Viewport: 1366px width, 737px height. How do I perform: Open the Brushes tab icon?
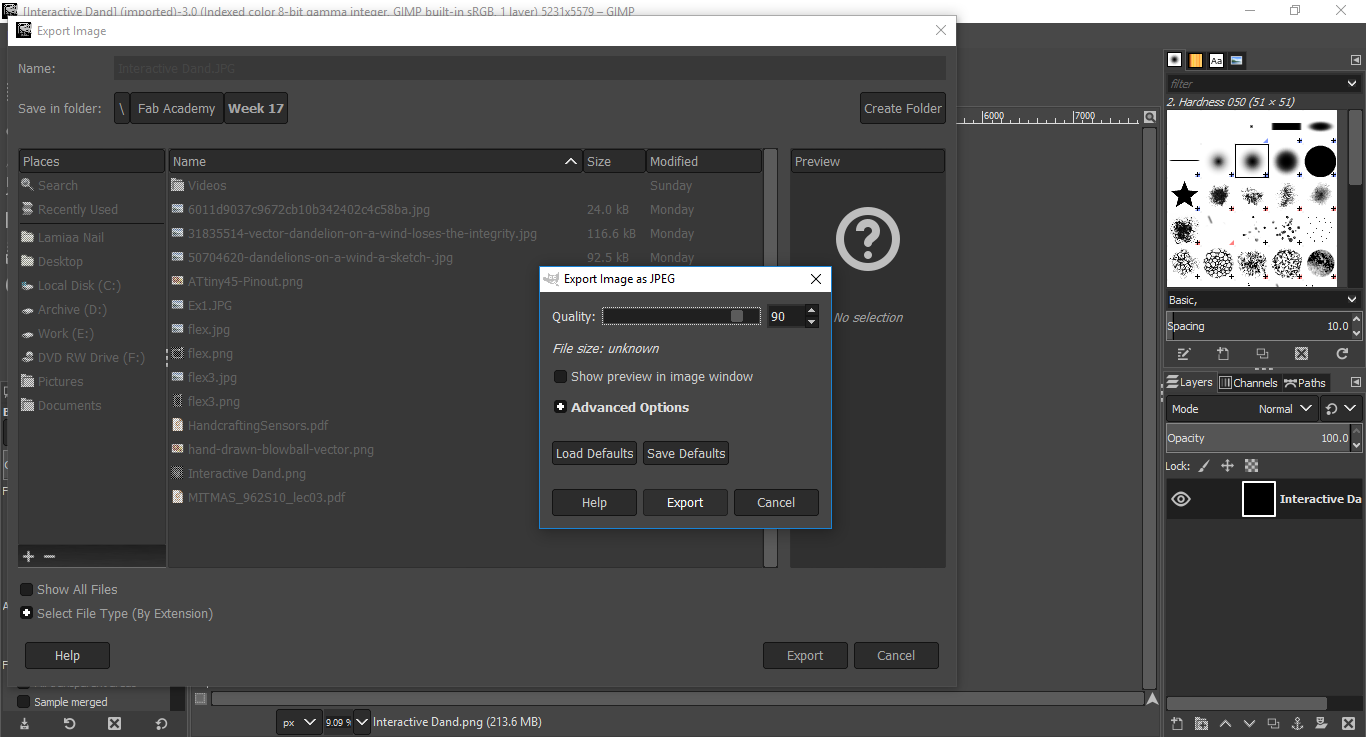pyautogui.click(x=1175, y=60)
